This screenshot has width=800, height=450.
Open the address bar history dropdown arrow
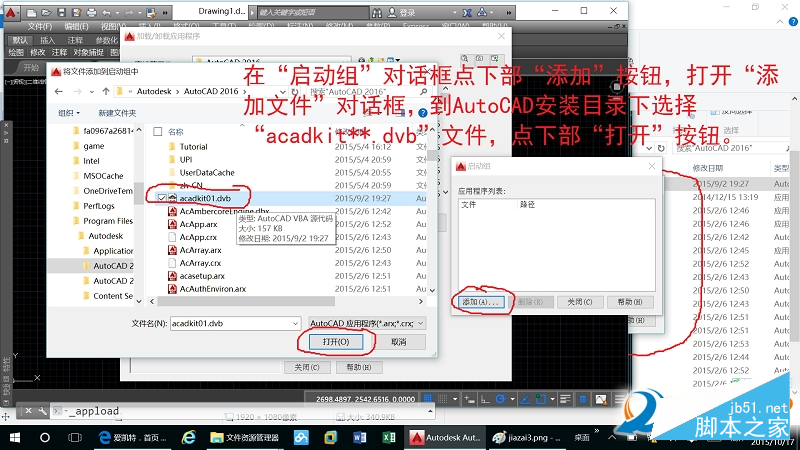point(283,92)
